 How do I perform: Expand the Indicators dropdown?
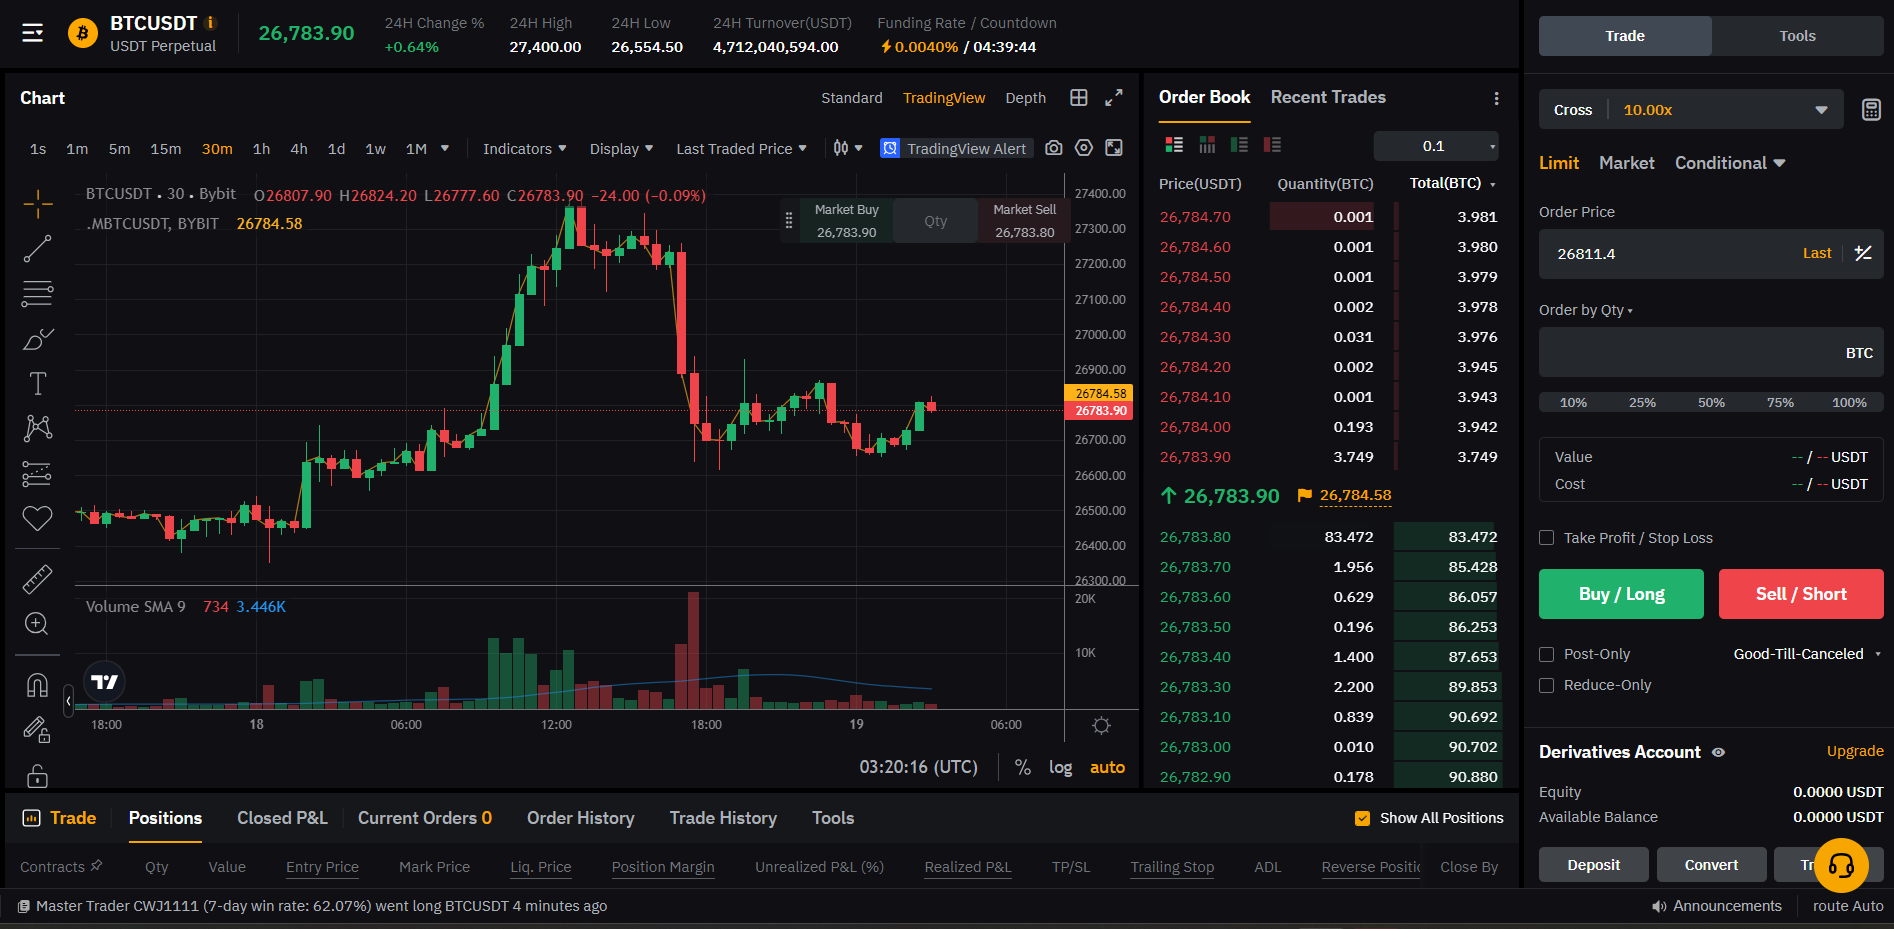[524, 149]
